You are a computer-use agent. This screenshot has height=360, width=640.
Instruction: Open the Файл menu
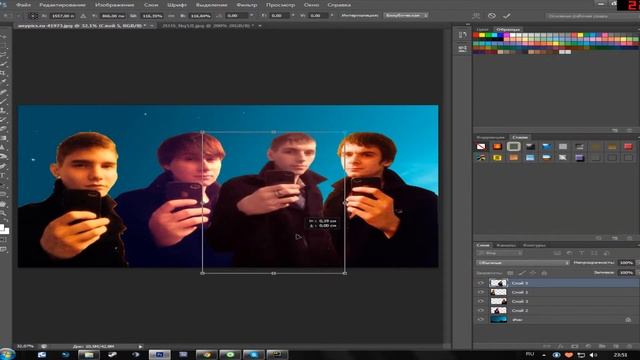tap(23, 5)
